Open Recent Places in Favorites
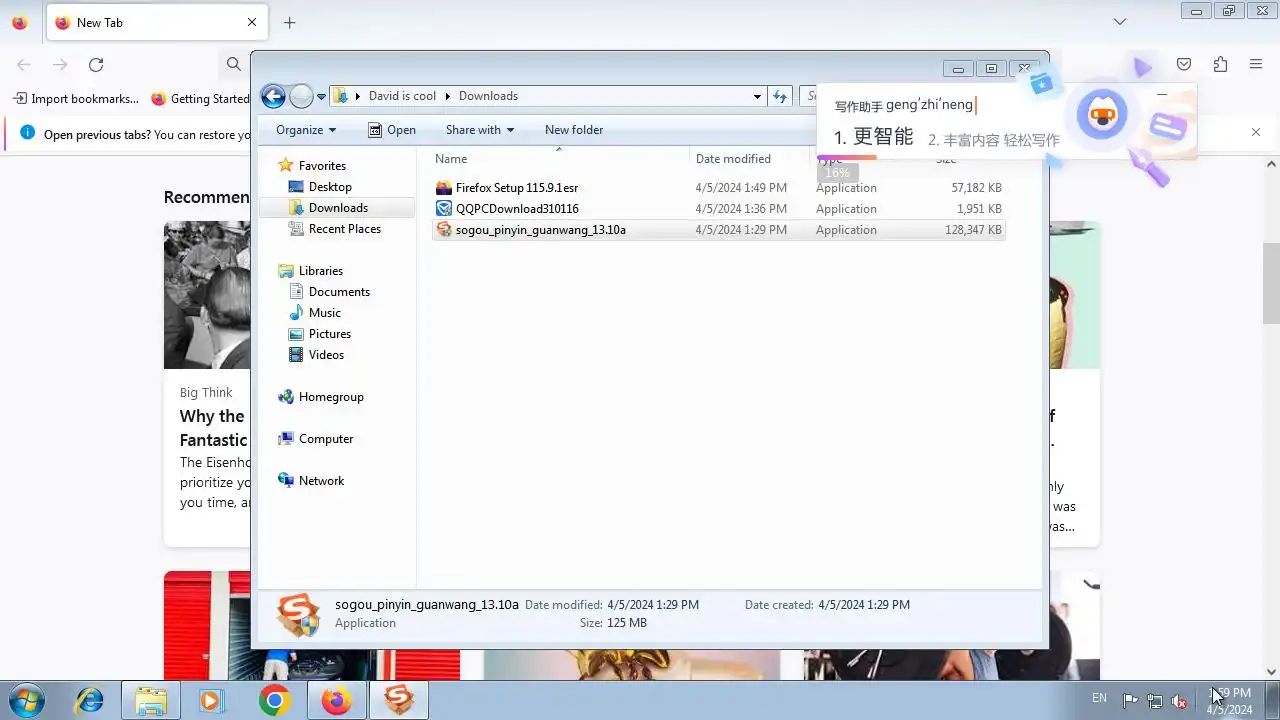 point(345,229)
